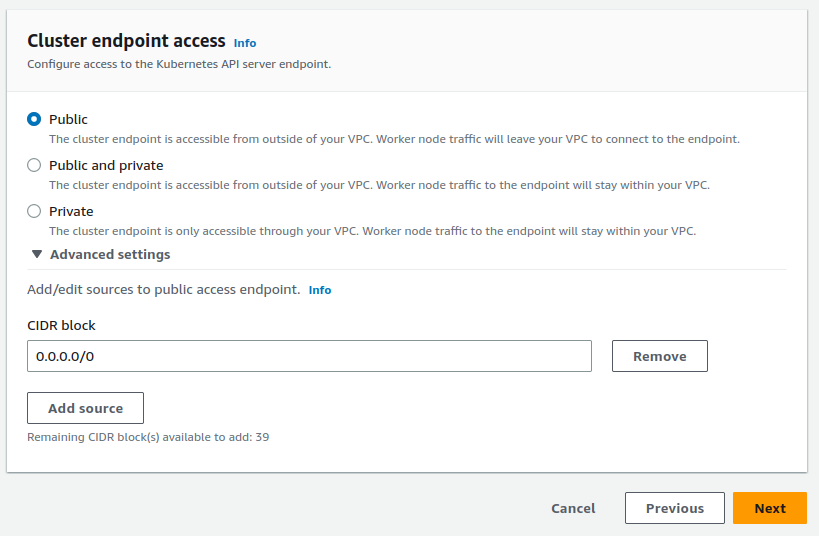Click the Remaining CIDR blocks available text

click(148, 437)
